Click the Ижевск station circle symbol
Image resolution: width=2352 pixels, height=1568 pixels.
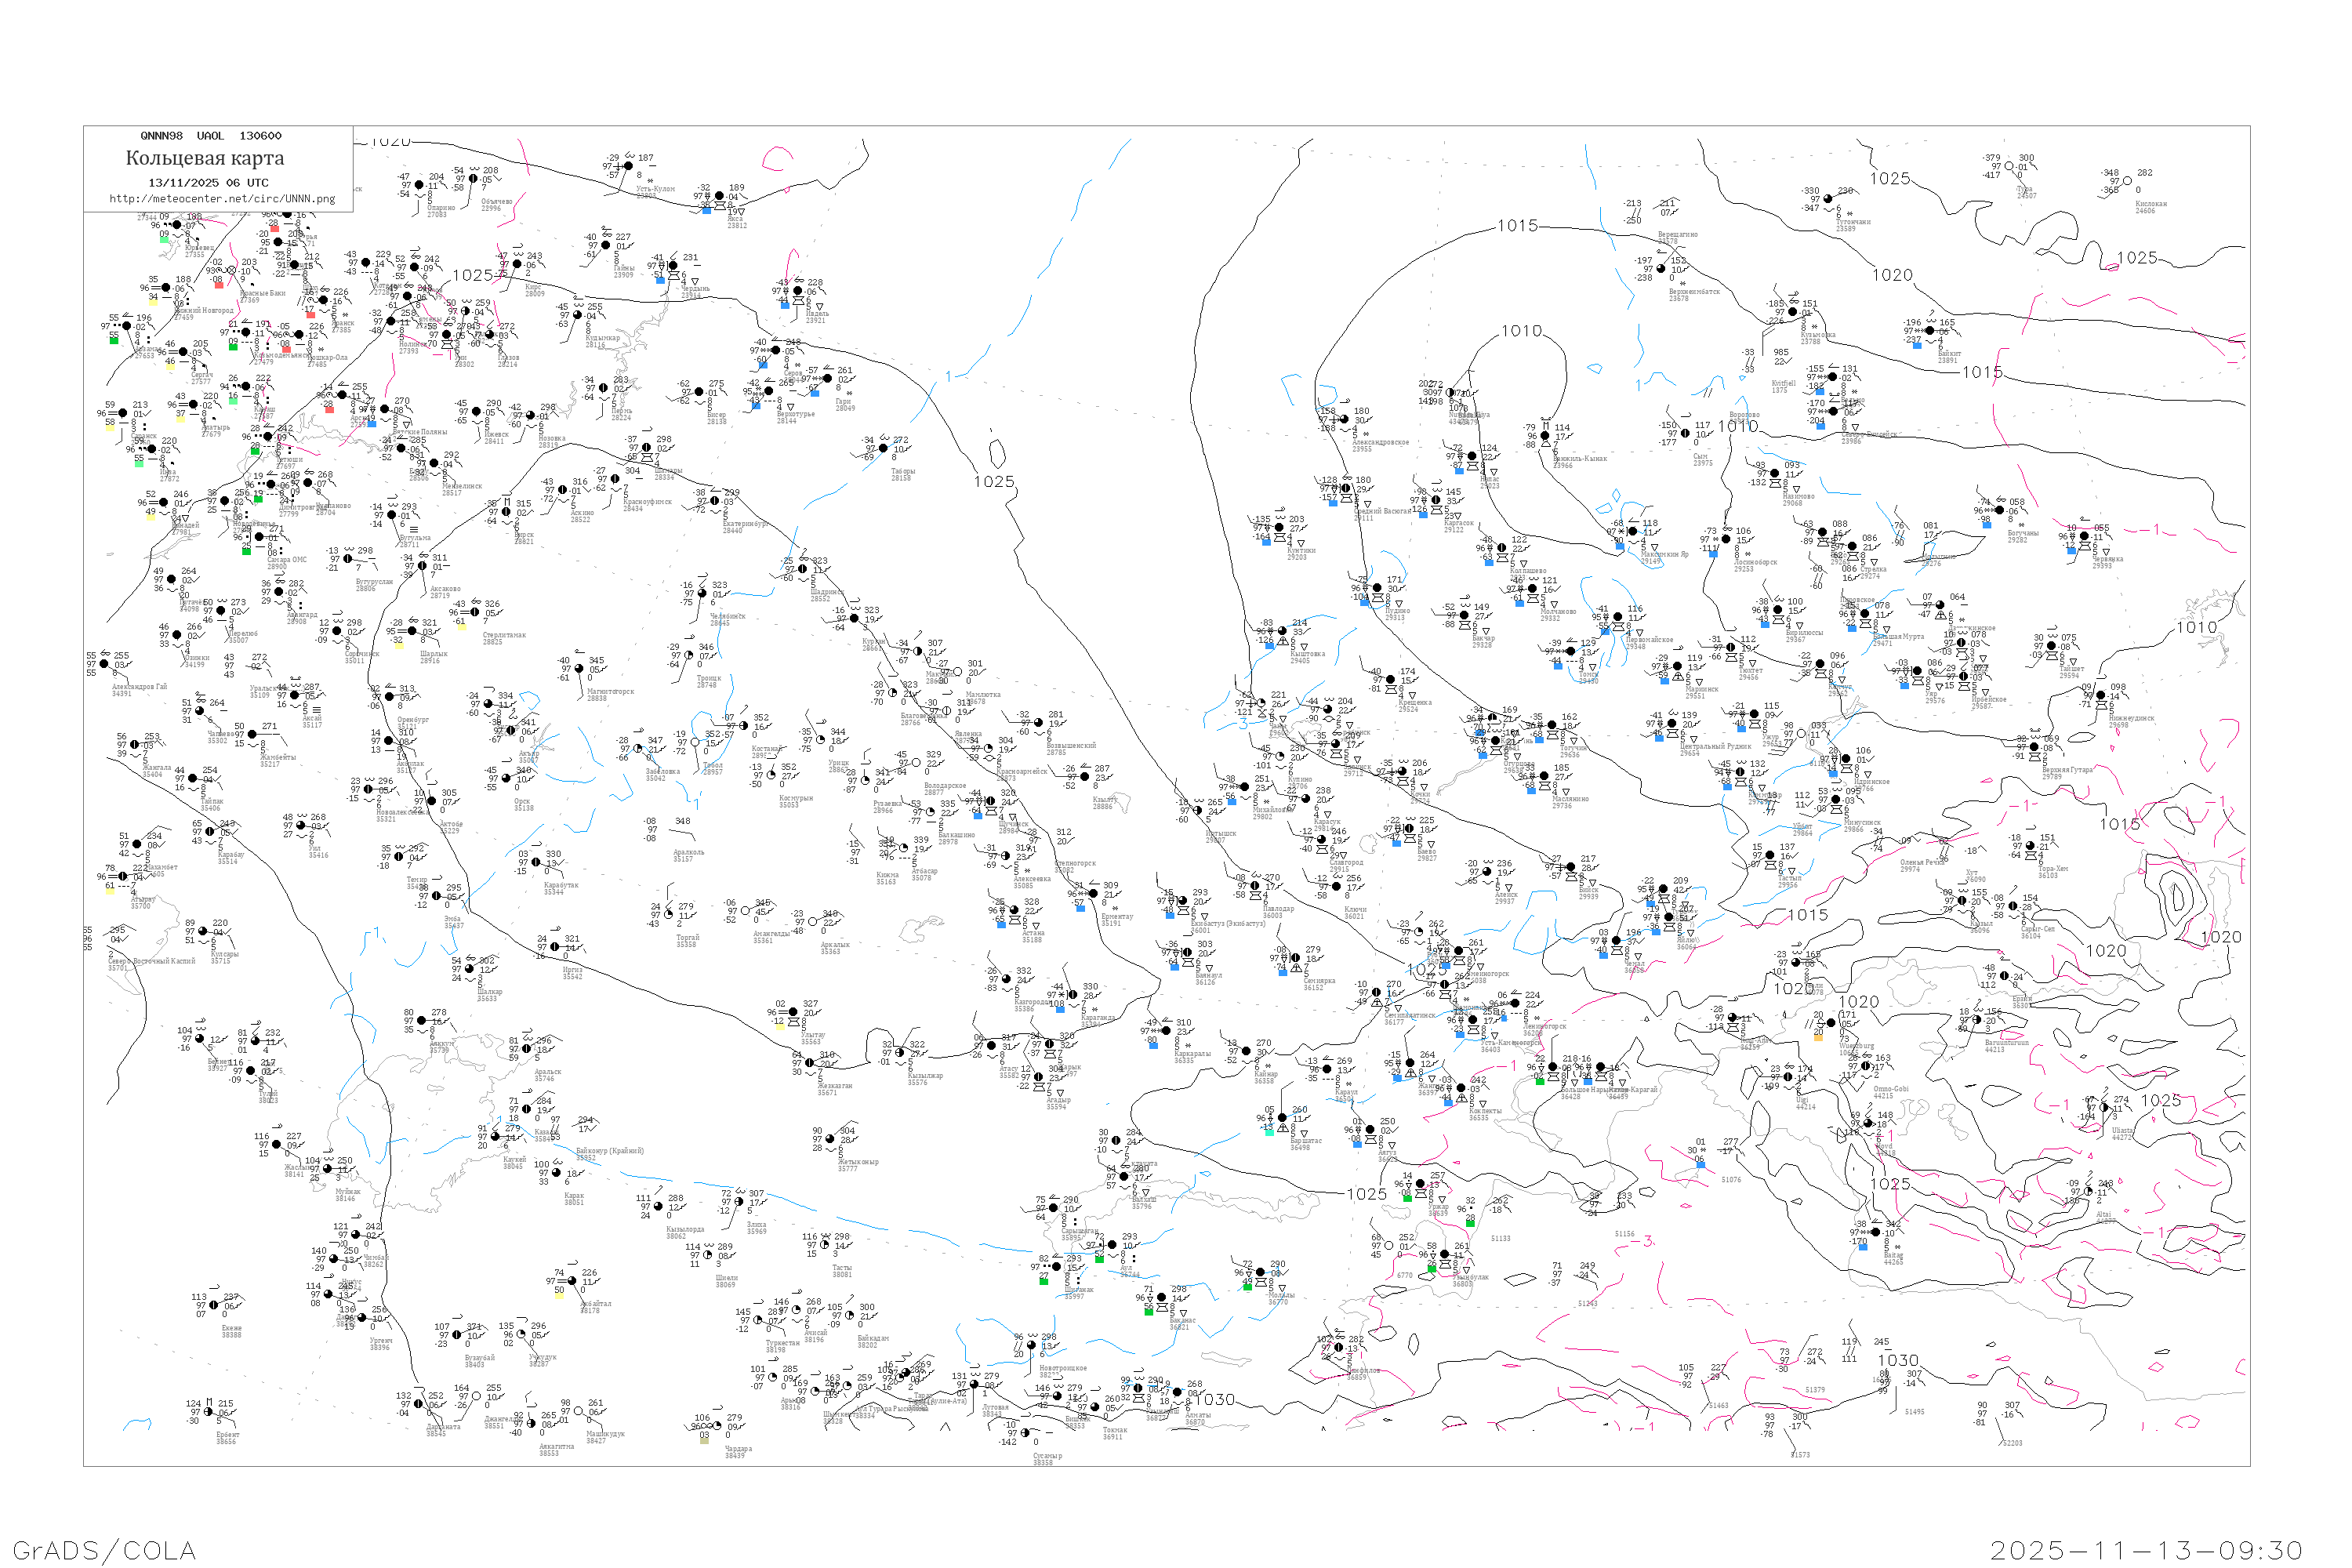(x=475, y=411)
